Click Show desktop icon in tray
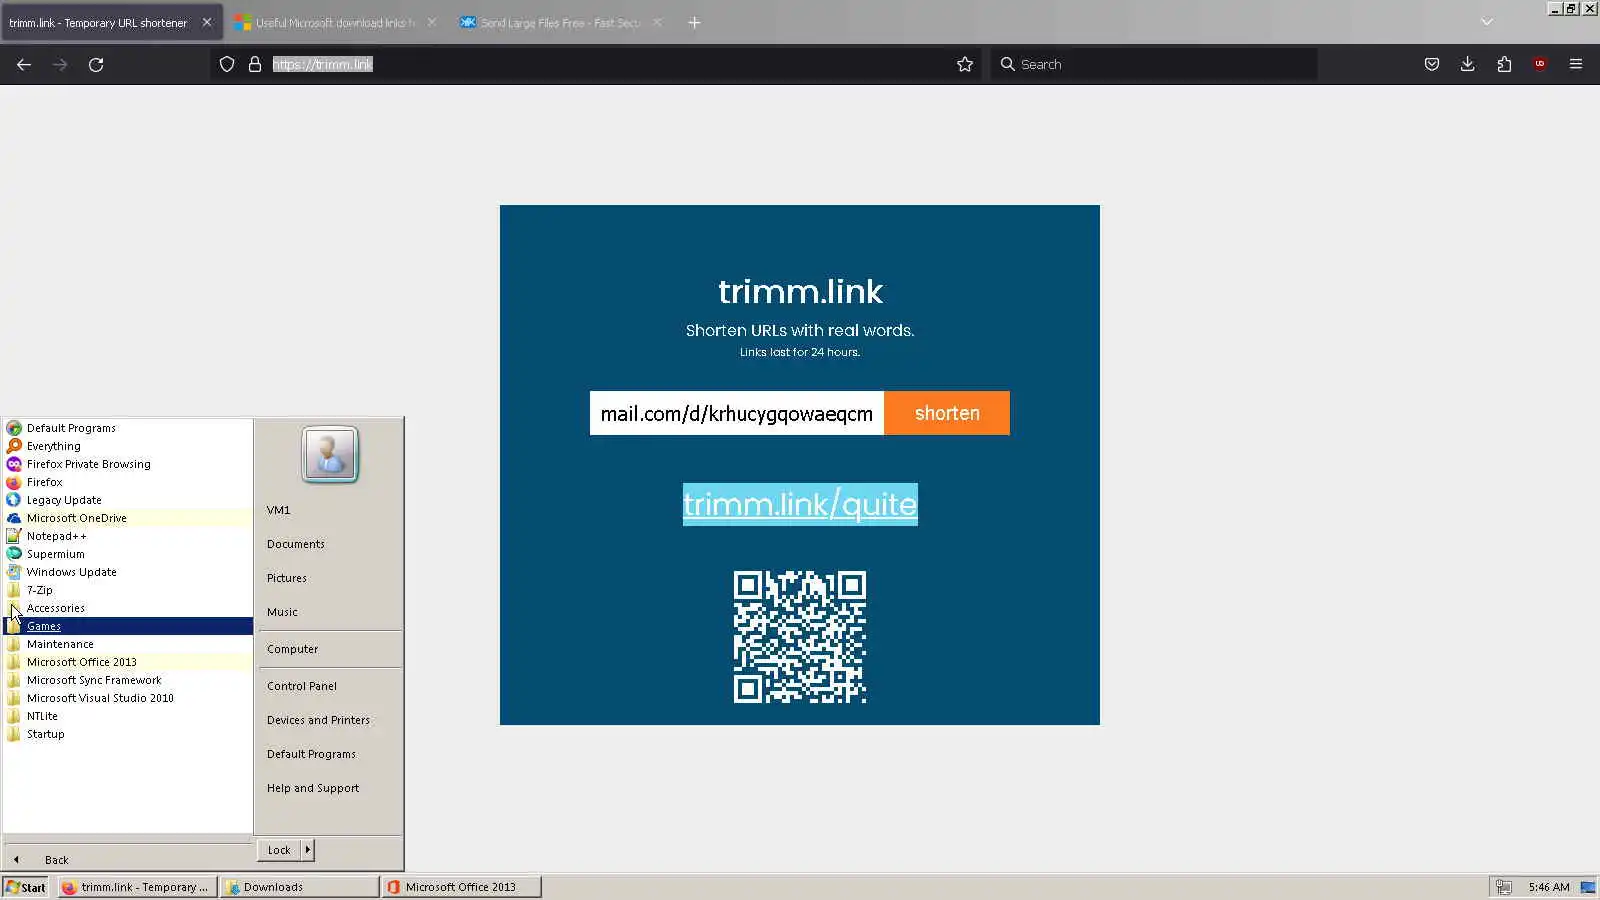The width and height of the screenshot is (1600, 900). click(x=1588, y=887)
